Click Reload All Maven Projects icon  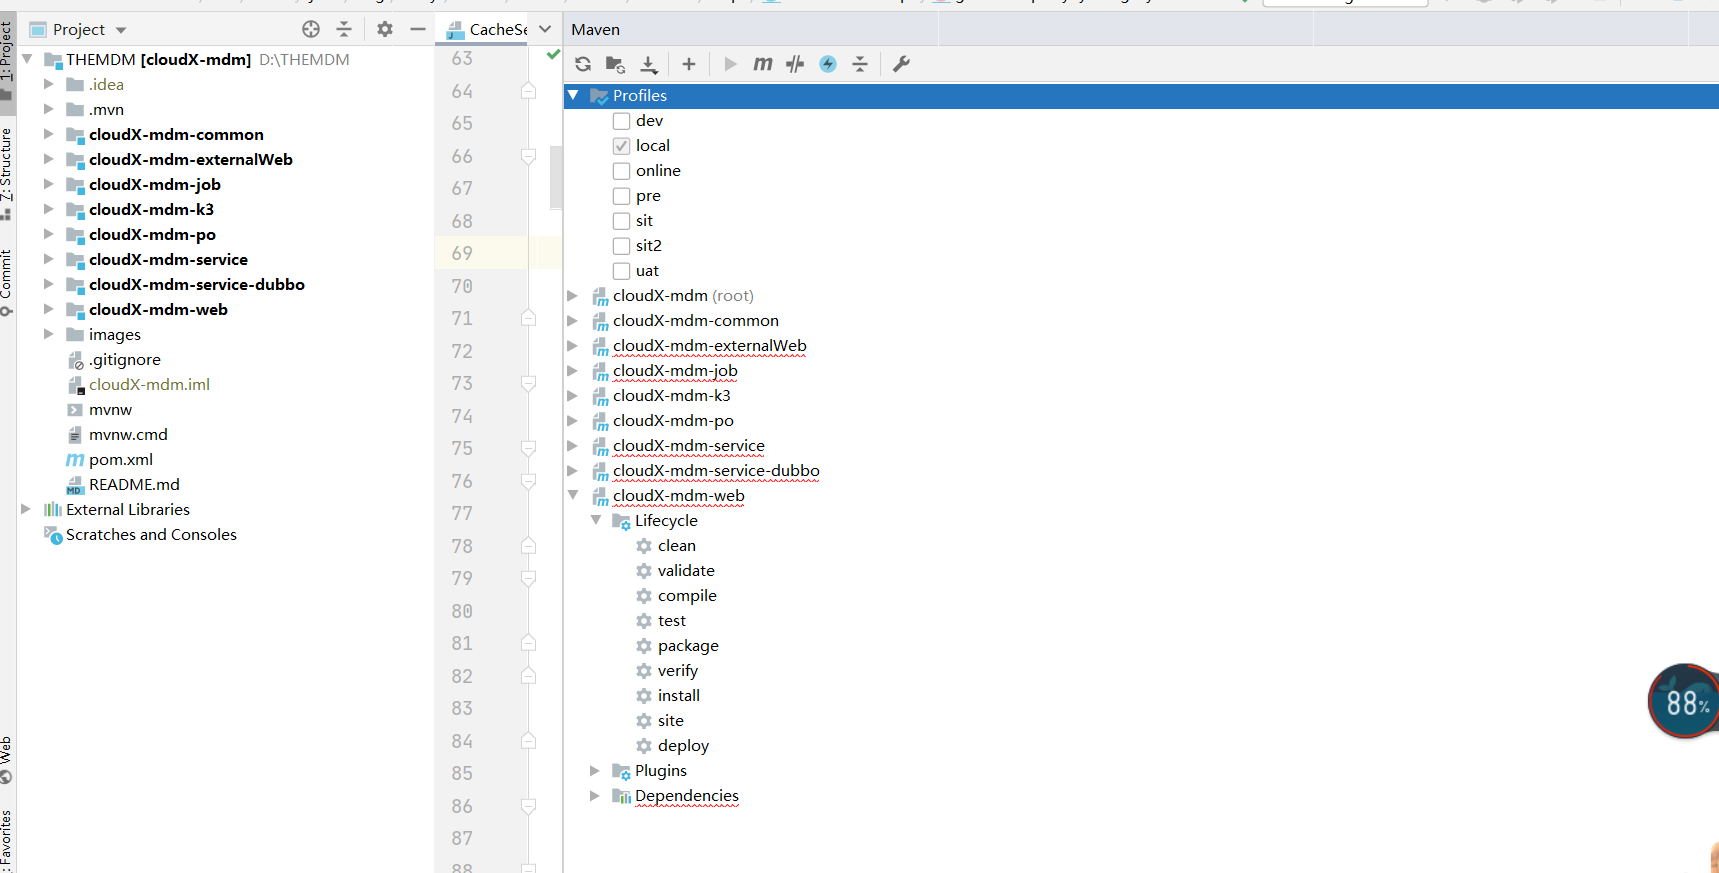click(x=583, y=64)
